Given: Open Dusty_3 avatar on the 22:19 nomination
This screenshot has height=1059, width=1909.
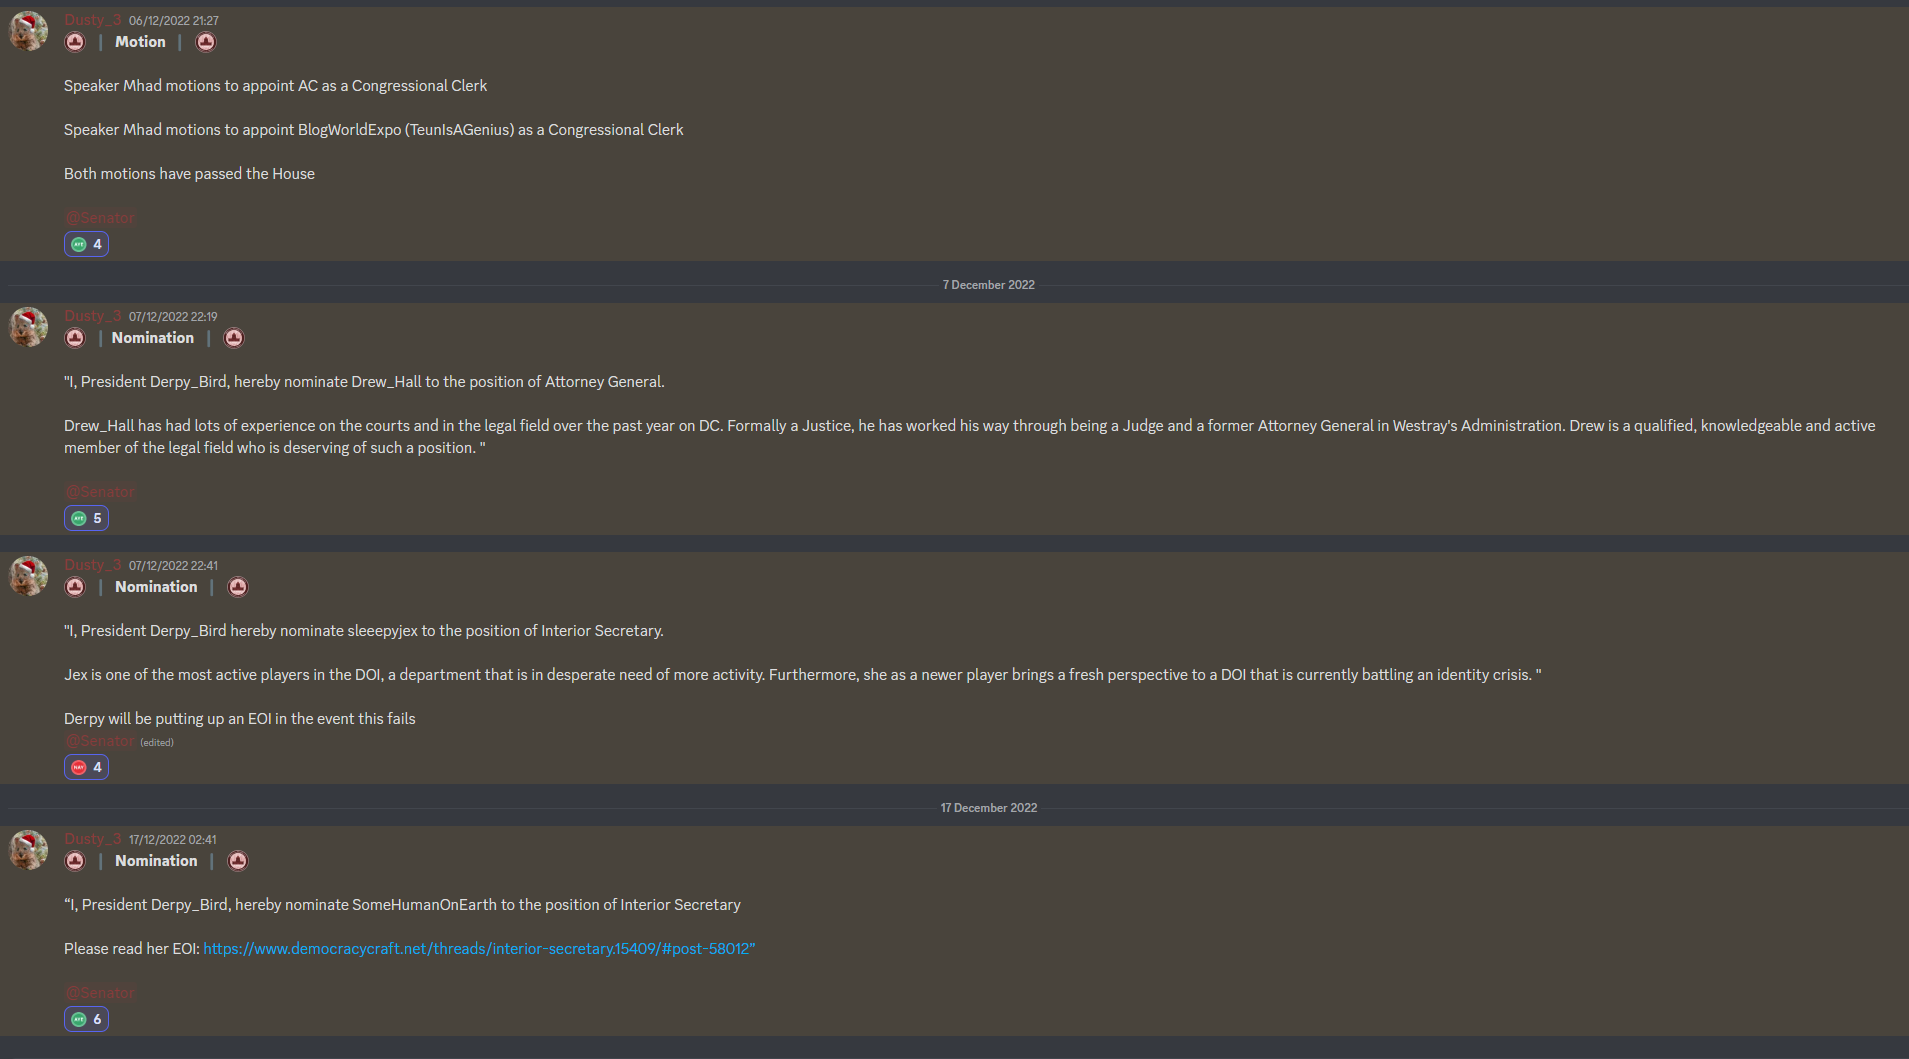Looking at the screenshot, I should pyautogui.click(x=28, y=327).
